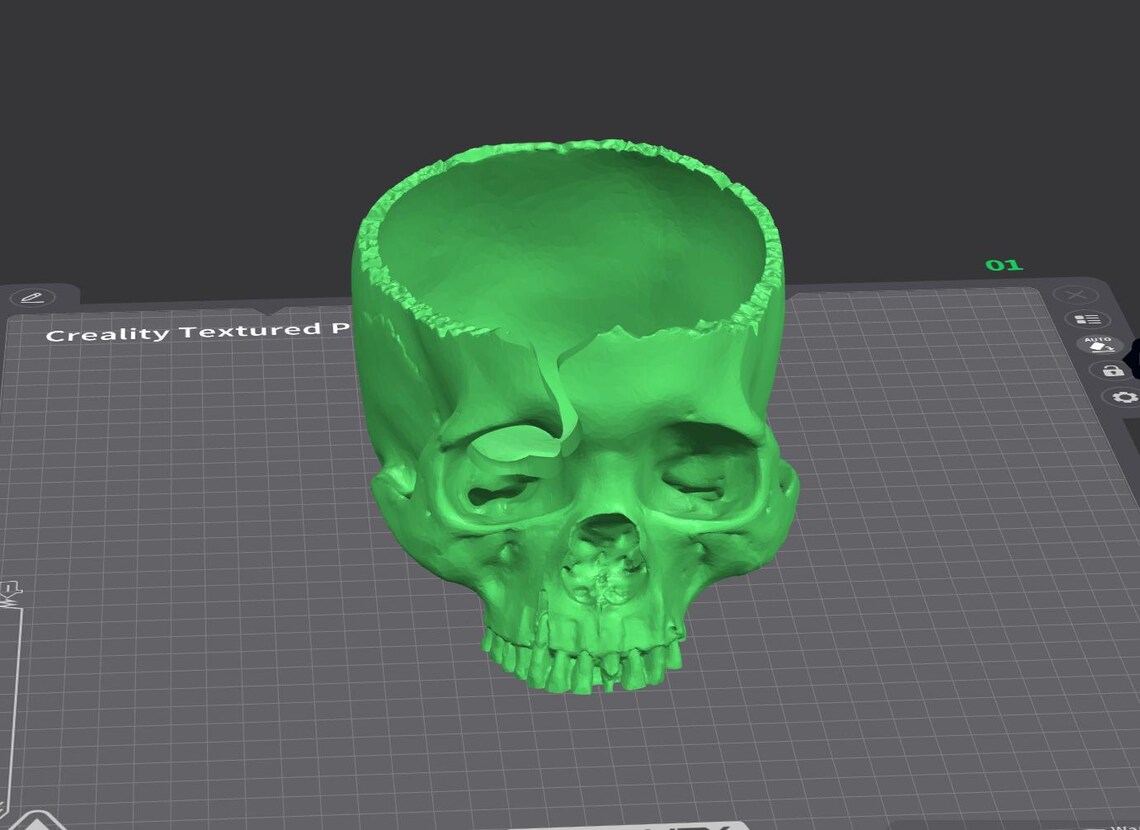Auto orient objects using the AUTO icon
This screenshot has height=830, width=1140.
click(x=1098, y=345)
